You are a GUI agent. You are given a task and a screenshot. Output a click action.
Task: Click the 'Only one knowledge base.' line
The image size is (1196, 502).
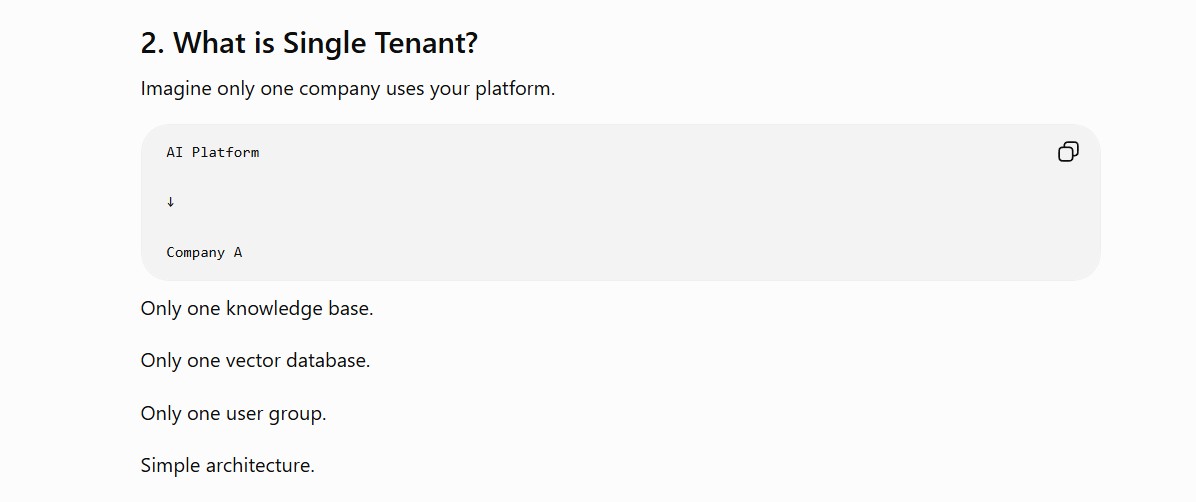click(x=257, y=309)
